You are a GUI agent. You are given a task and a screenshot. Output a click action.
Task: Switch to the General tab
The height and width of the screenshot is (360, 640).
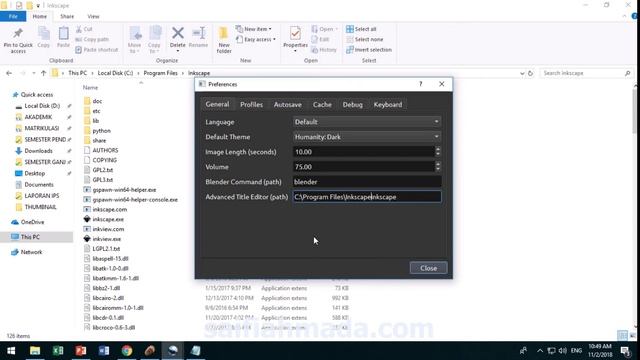coord(217,104)
